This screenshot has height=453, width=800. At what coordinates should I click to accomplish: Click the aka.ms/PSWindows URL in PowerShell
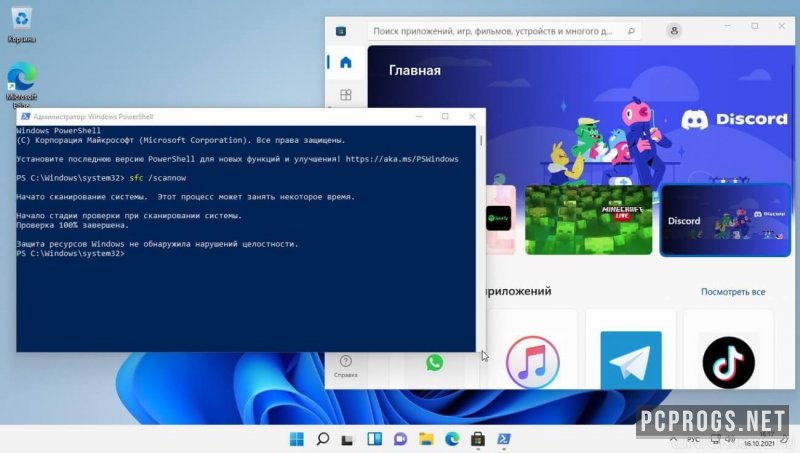pyautogui.click(x=402, y=159)
